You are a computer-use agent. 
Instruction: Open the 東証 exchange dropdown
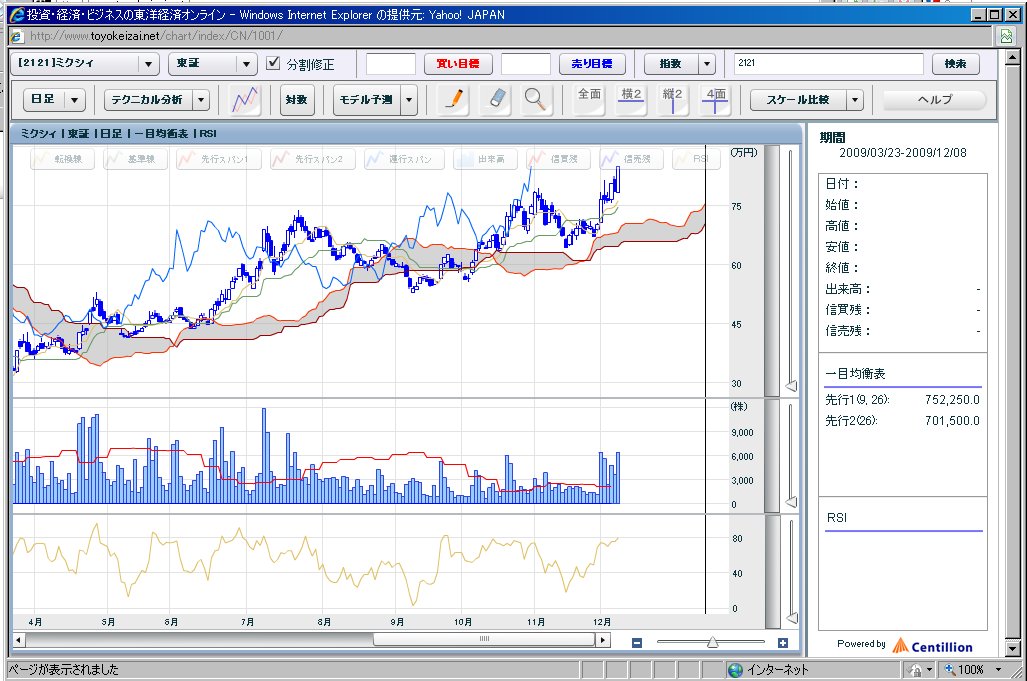click(212, 64)
